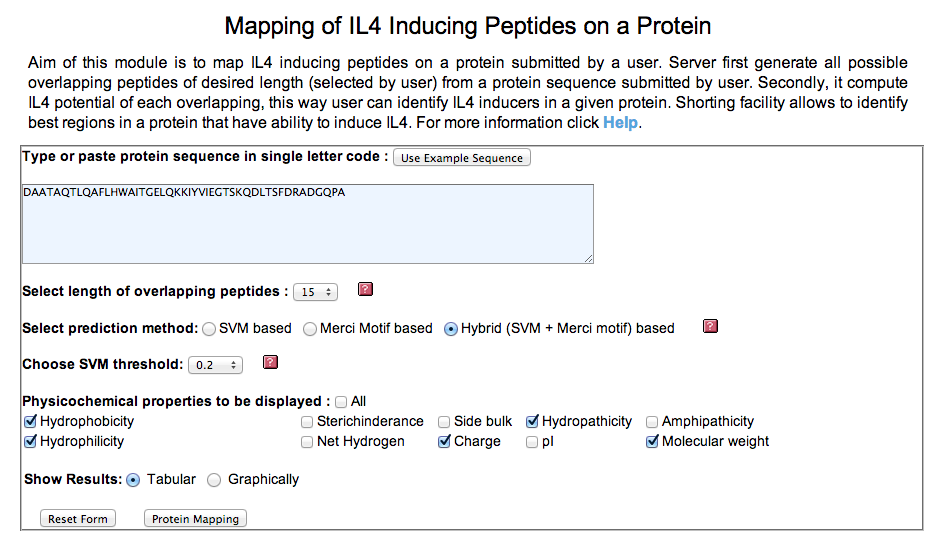
Task: Enable the Sterichinderance checkbox
Action: (x=307, y=421)
